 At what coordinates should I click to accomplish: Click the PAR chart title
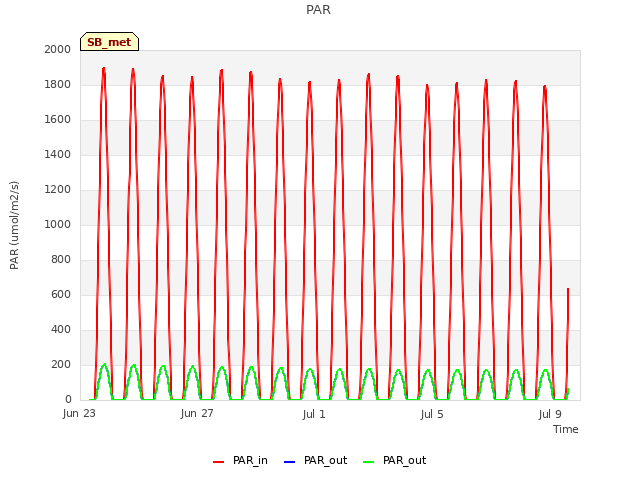pyautogui.click(x=318, y=10)
